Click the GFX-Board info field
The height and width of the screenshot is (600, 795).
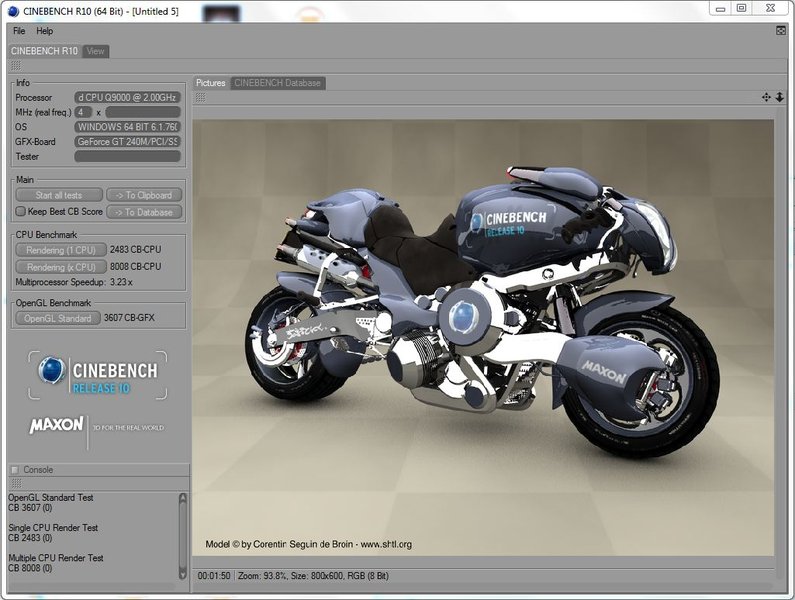click(127, 142)
